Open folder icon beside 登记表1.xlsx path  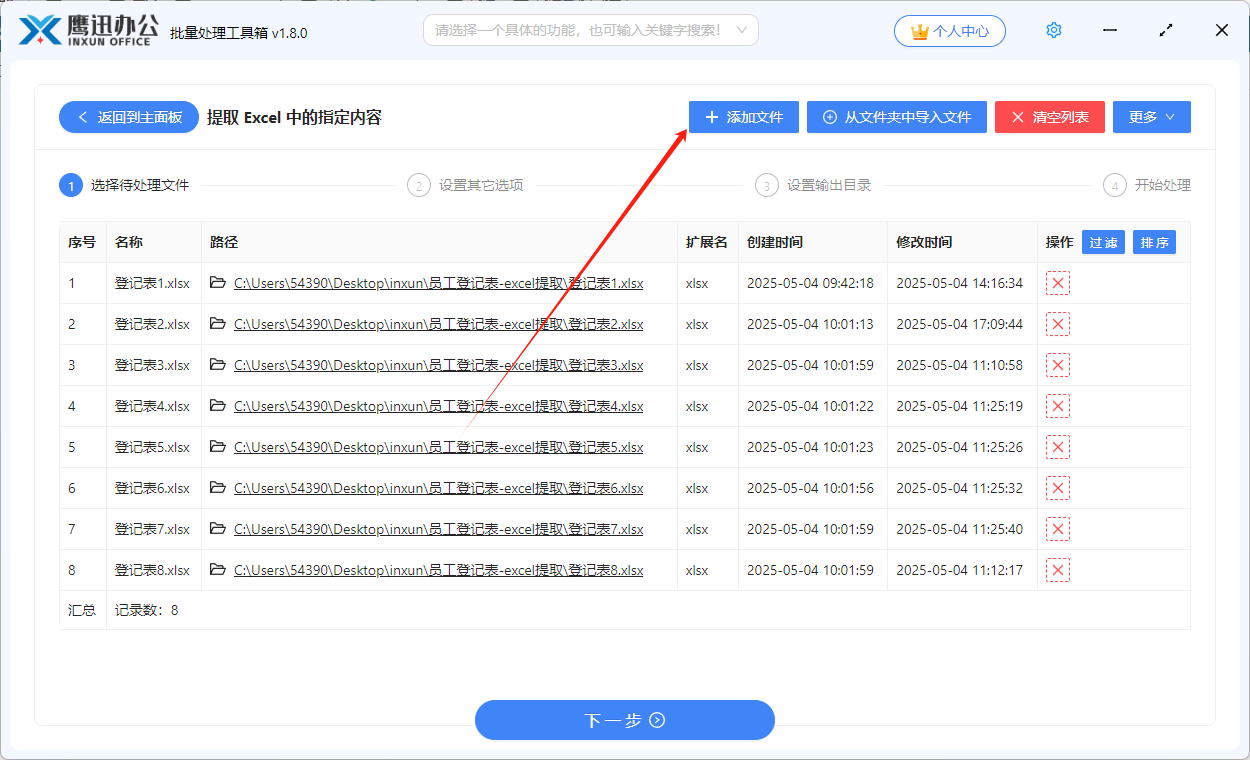(218, 283)
